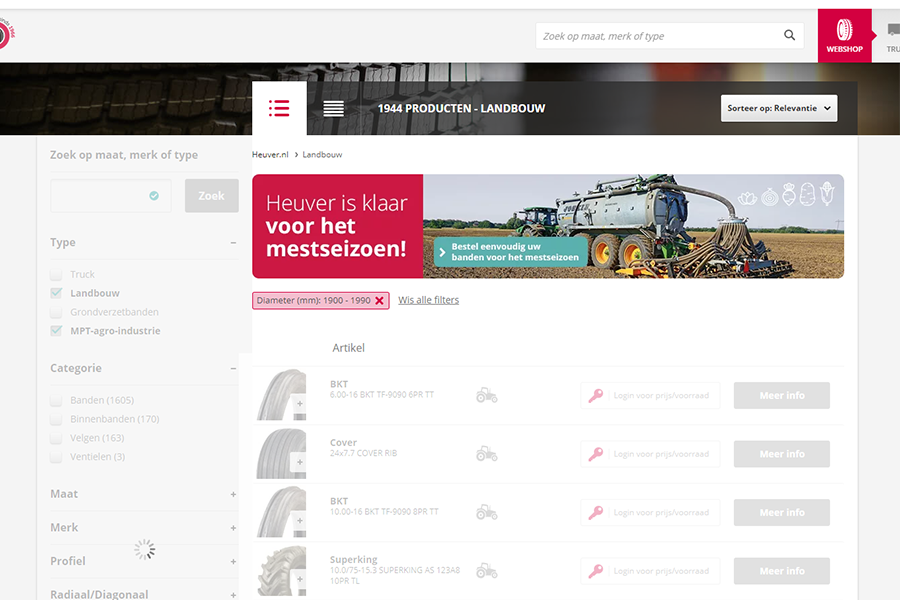Click plus icon on BKT 6.00-16 thumbnail

[x=300, y=404]
